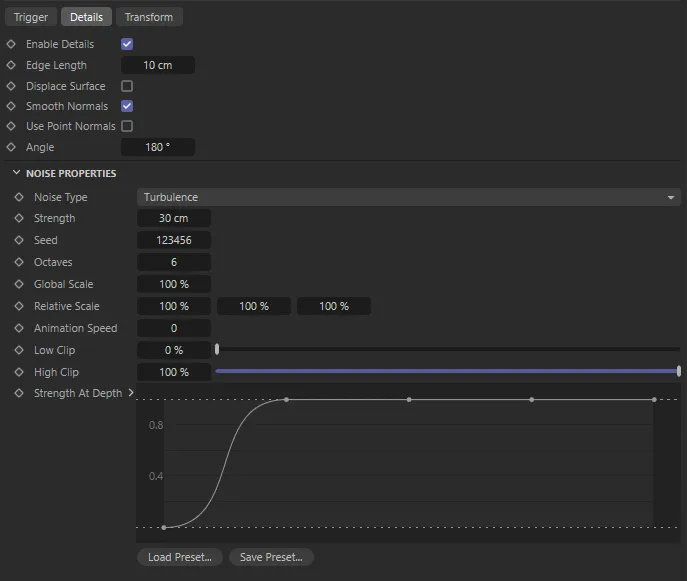
Task: Click the High Clip slider track
Action: (447, 371)
